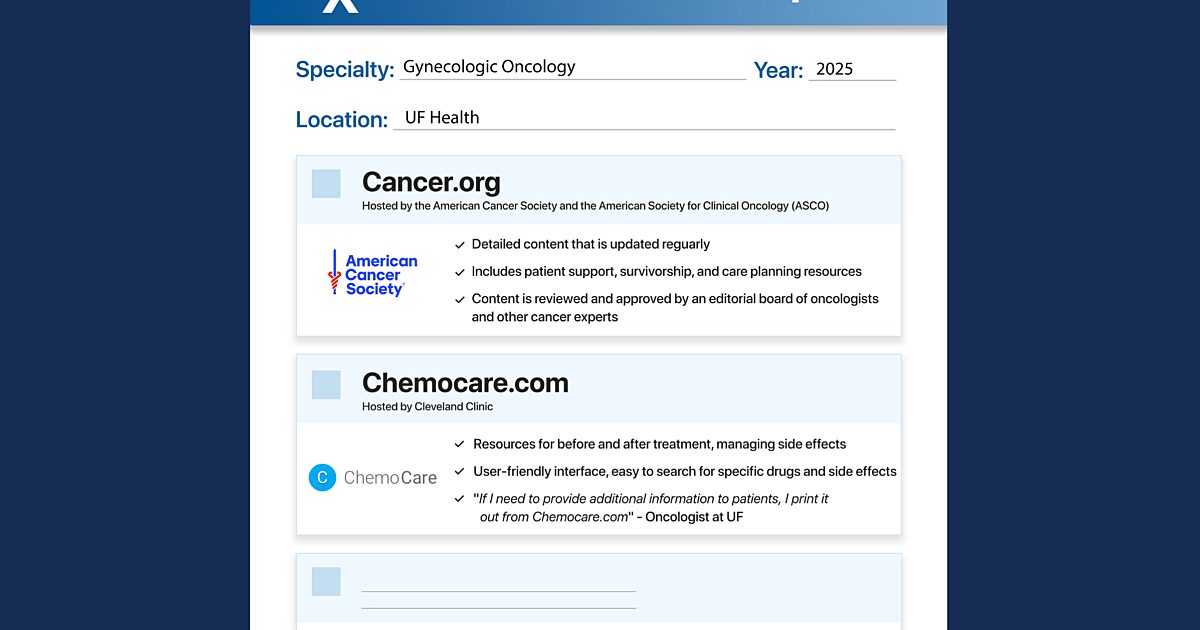Click the Specialty field showing Gynecologic Oncology
The height and width of the screenshot is (630, 1200).
point(572,68)
